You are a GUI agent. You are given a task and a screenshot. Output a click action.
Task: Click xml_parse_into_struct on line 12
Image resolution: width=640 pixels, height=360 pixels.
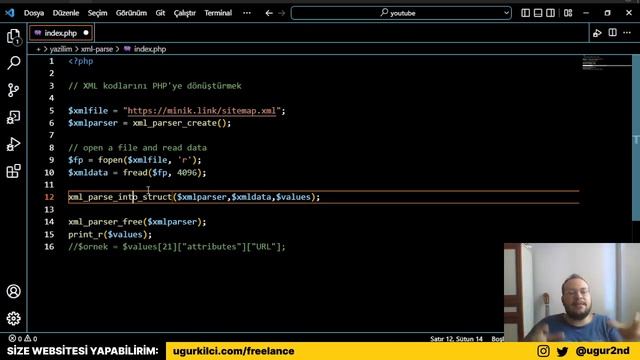coord(120,197)
